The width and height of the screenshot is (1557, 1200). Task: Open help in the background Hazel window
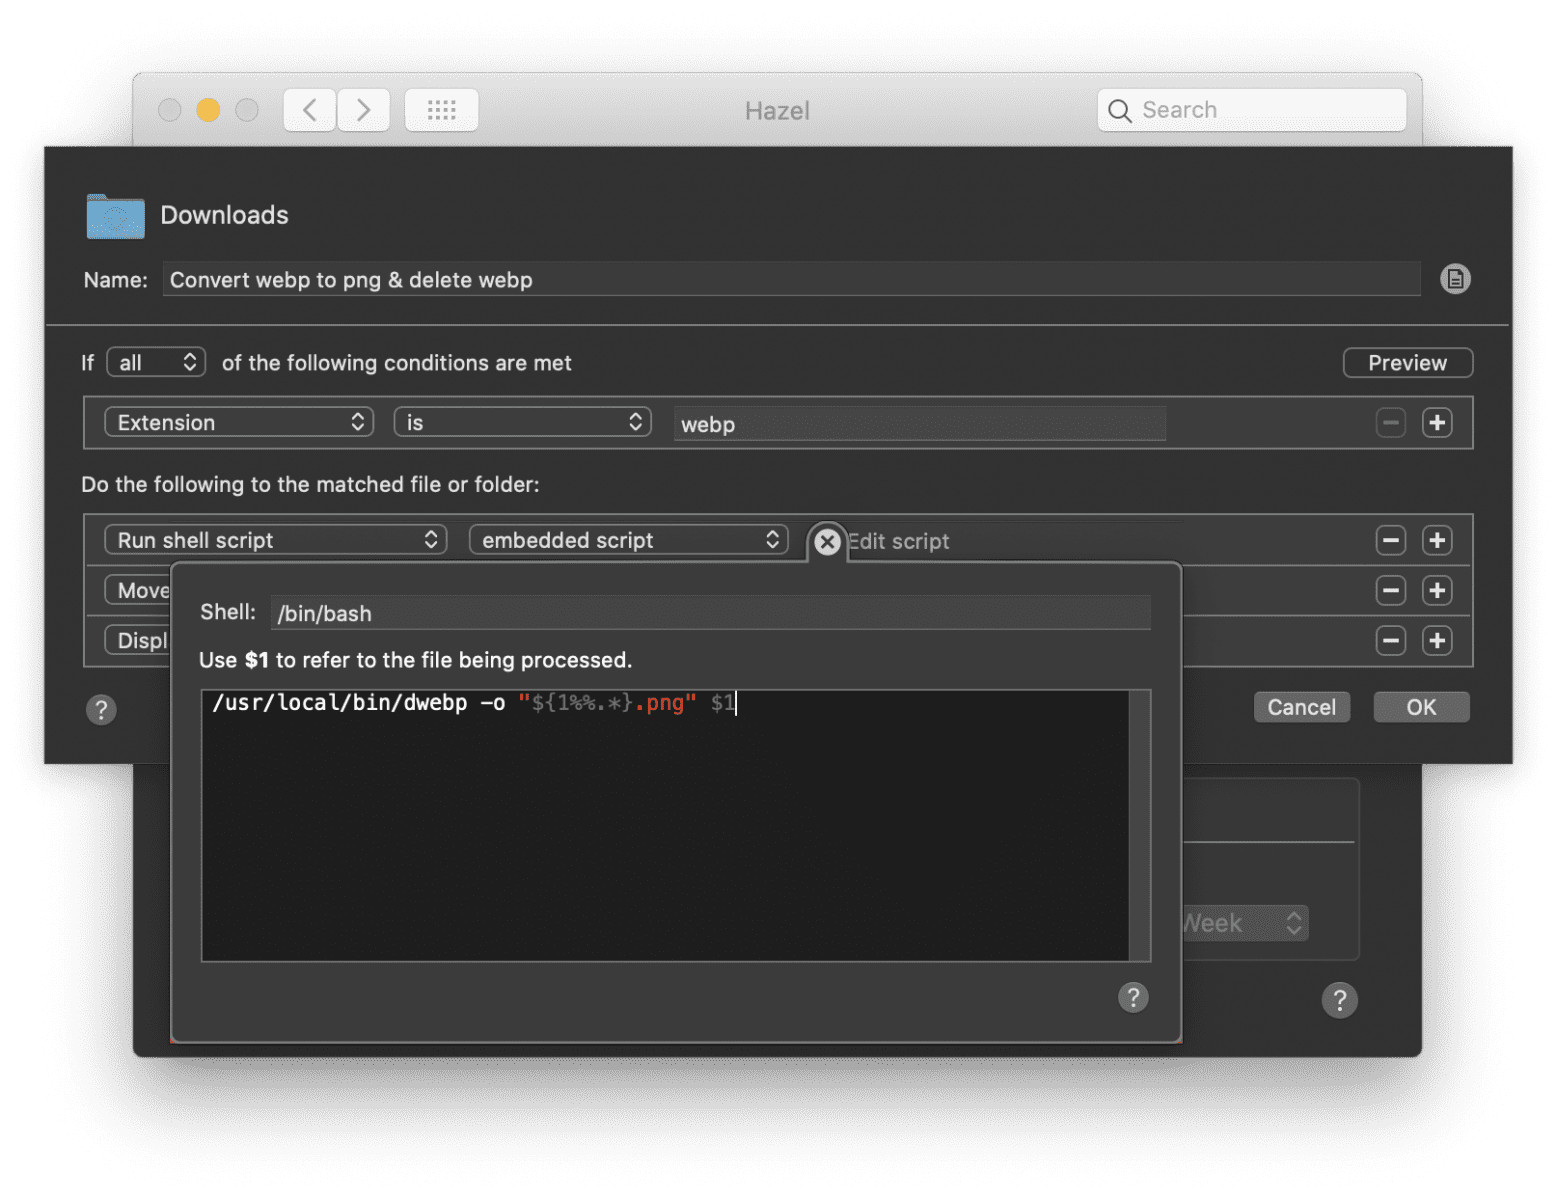tap(1340, 999)
